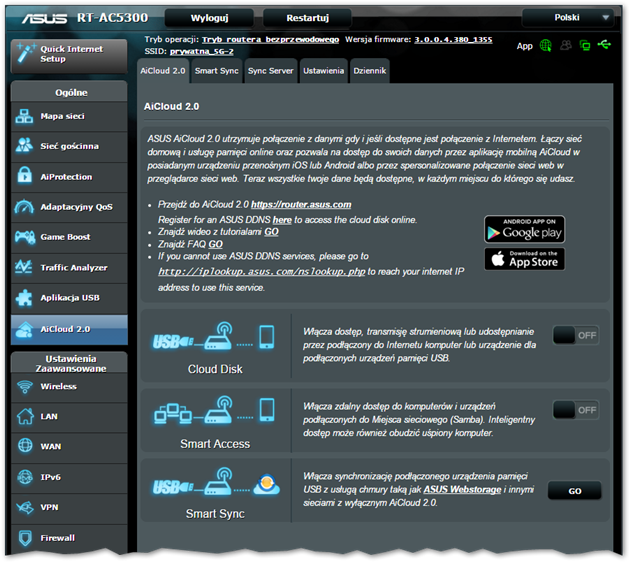Click the RT-AC5300 model name

pyautogui.click(x=112, y=18)
